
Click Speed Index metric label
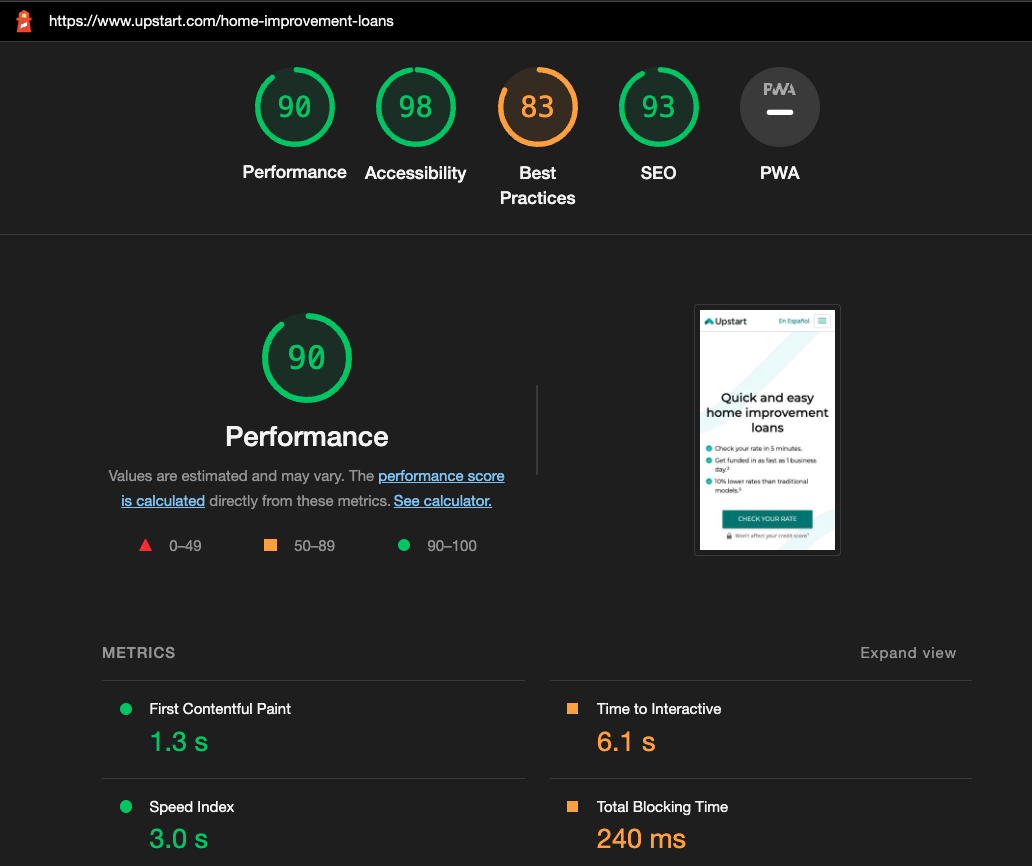click(x=192, y=807)
